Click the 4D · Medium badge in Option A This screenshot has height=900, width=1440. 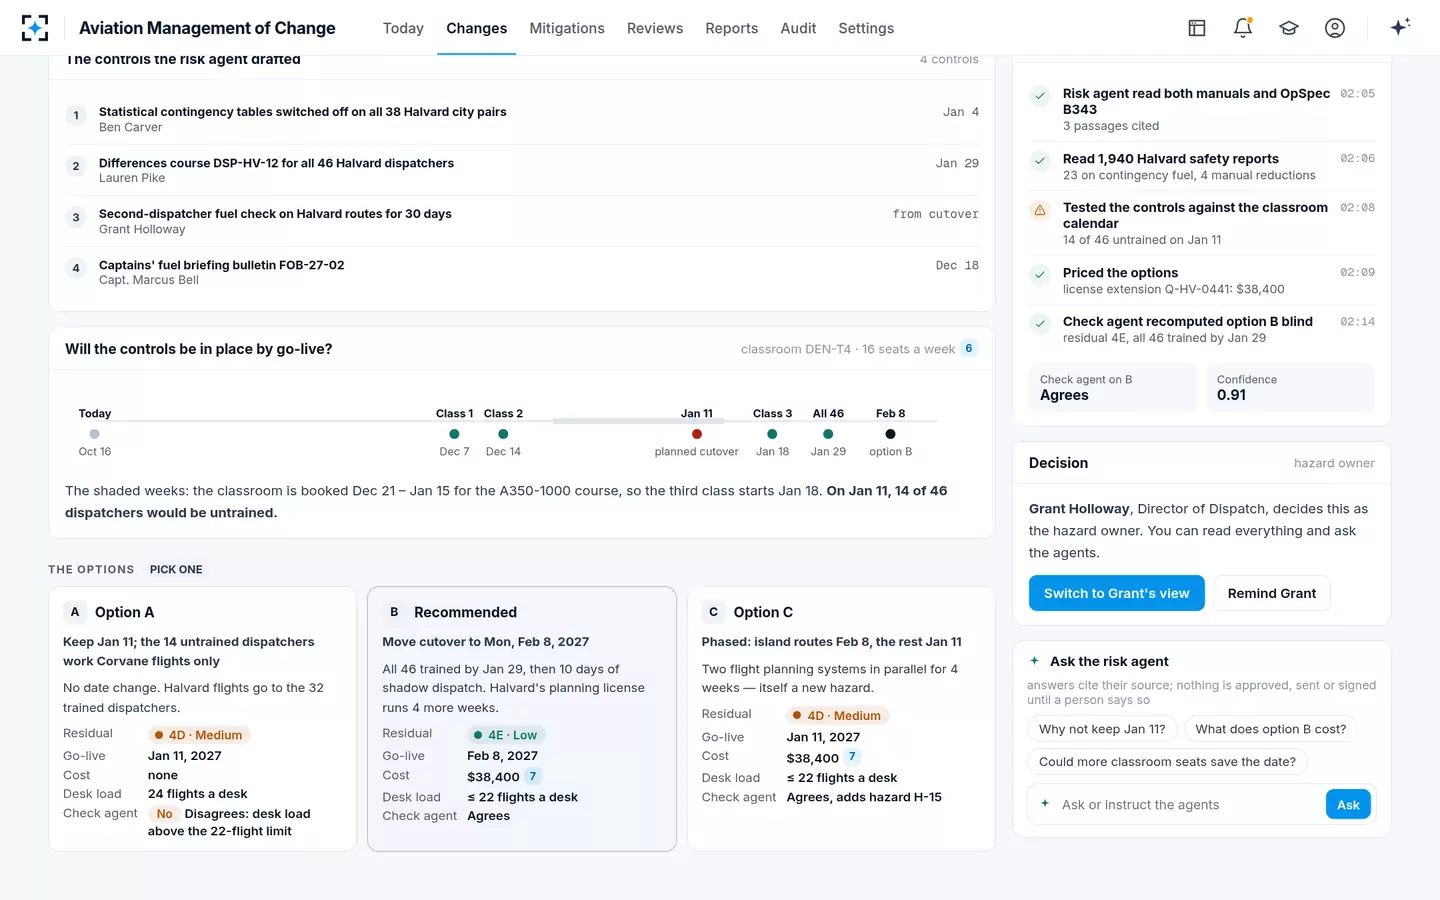(x=199, y=735)
